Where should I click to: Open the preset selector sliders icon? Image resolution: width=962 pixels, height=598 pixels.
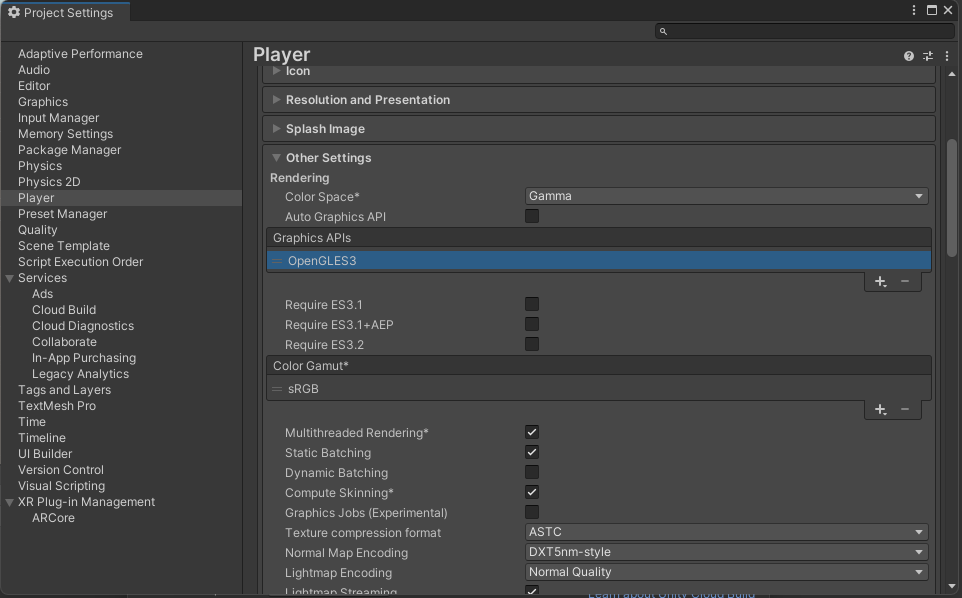point(928,56)
